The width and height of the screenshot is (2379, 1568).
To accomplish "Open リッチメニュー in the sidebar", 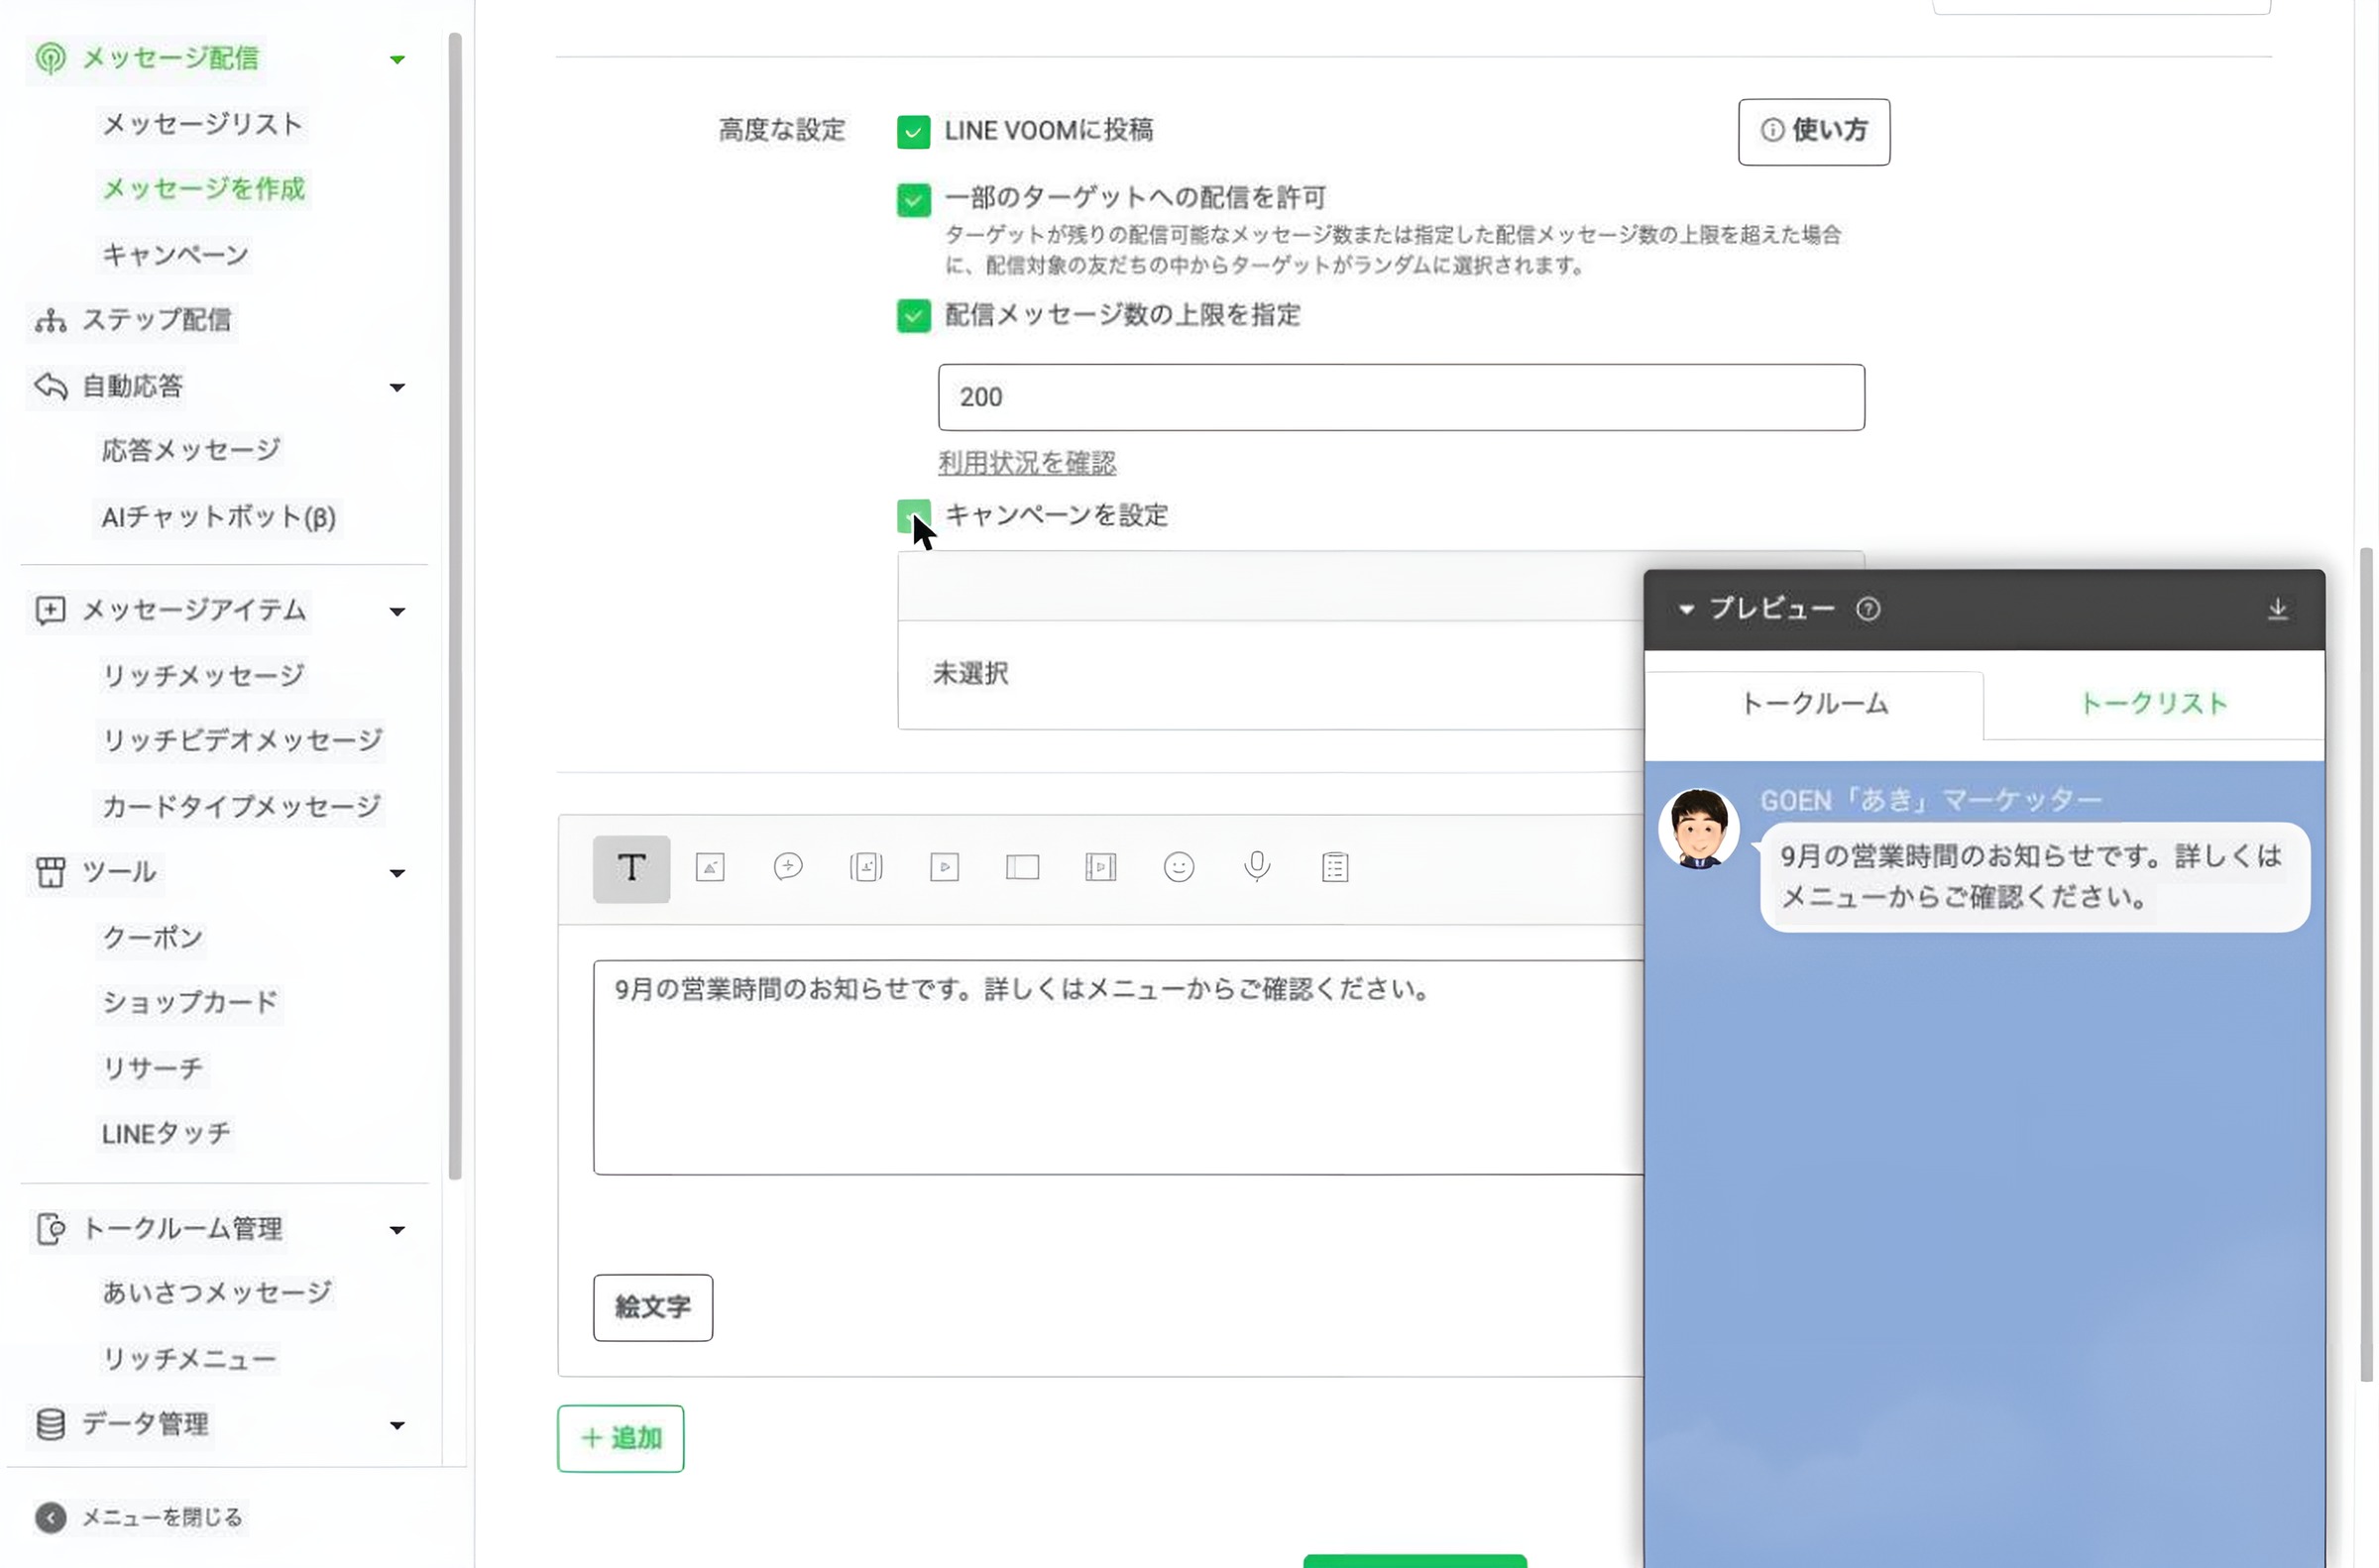I will click(x=189, y=1359).
